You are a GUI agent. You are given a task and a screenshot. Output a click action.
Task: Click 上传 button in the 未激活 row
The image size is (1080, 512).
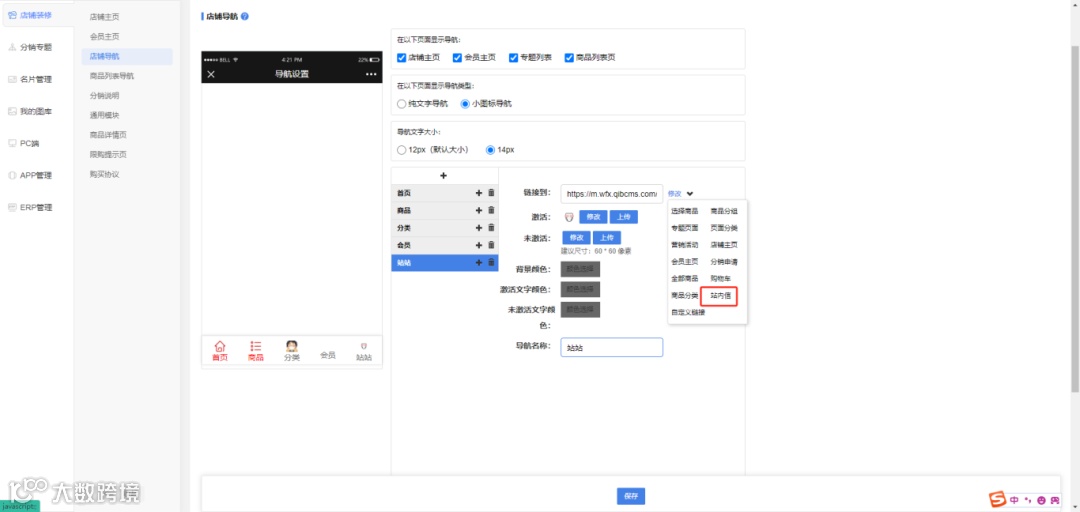(x=607, y=238)
